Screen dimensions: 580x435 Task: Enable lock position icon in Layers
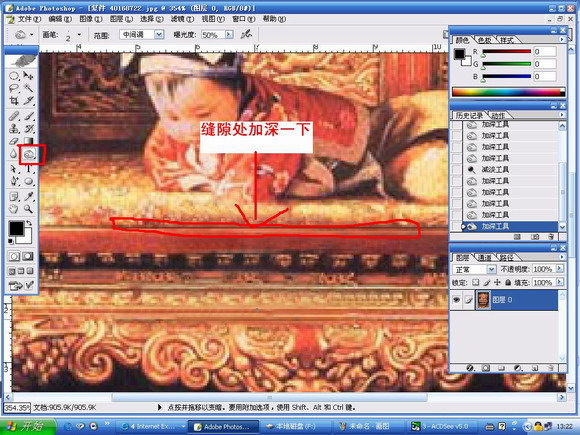point(498,283)
